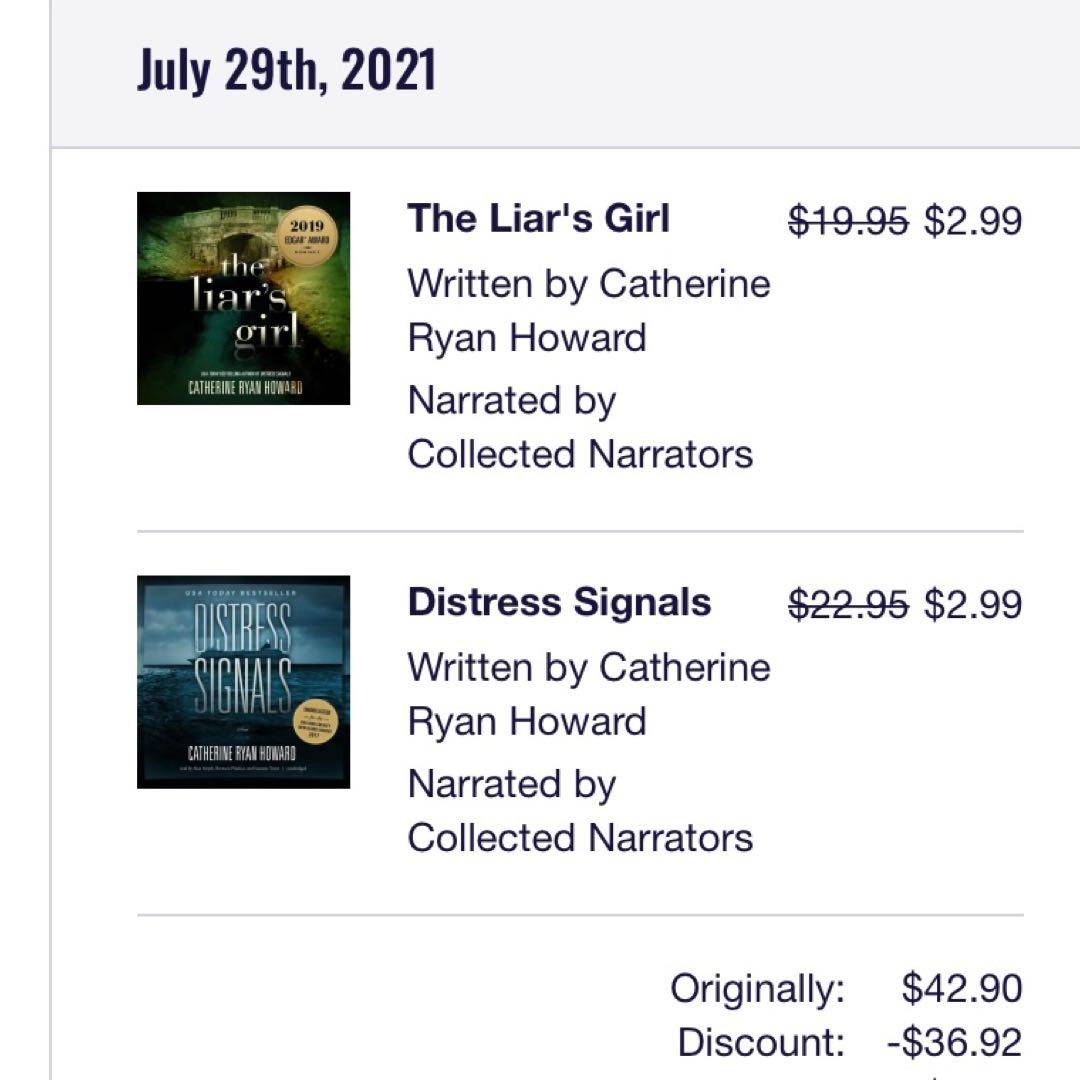The width and height of the screenshot is (1080, 1080).
Task: Open The Liar's Girl cover thumbnail
Action: pos(243,298)
